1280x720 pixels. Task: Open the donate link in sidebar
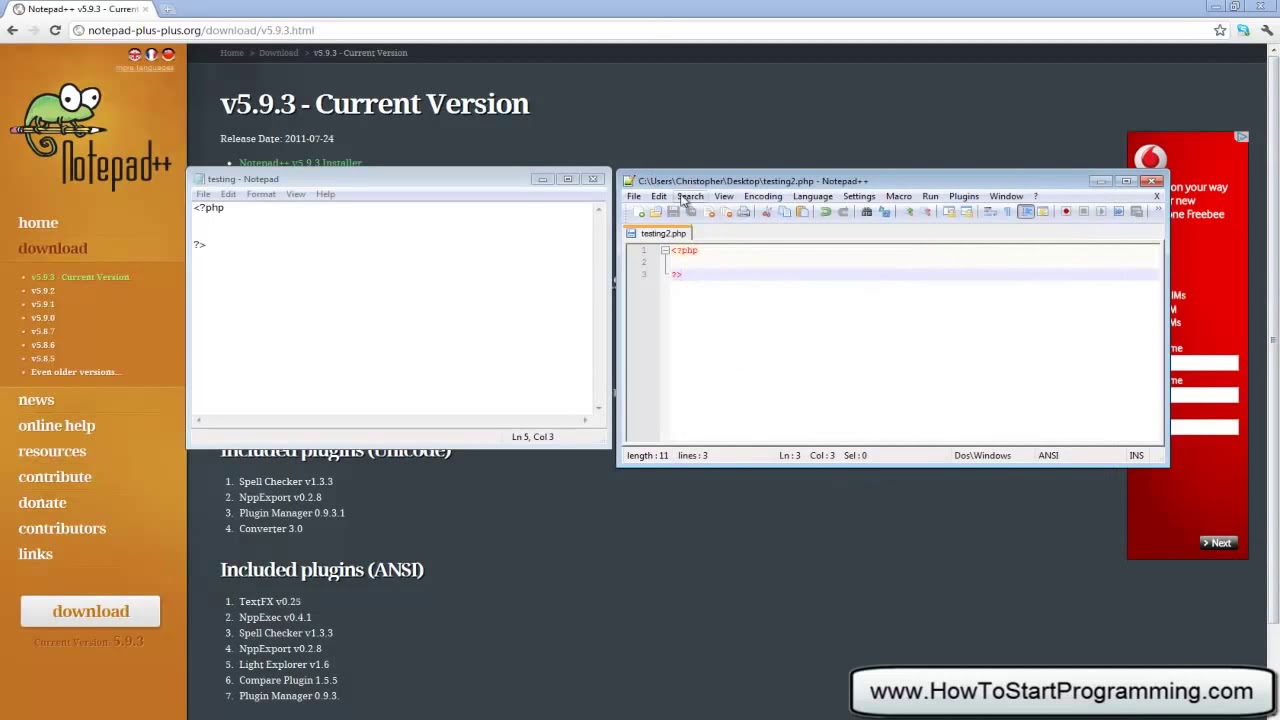42,503
